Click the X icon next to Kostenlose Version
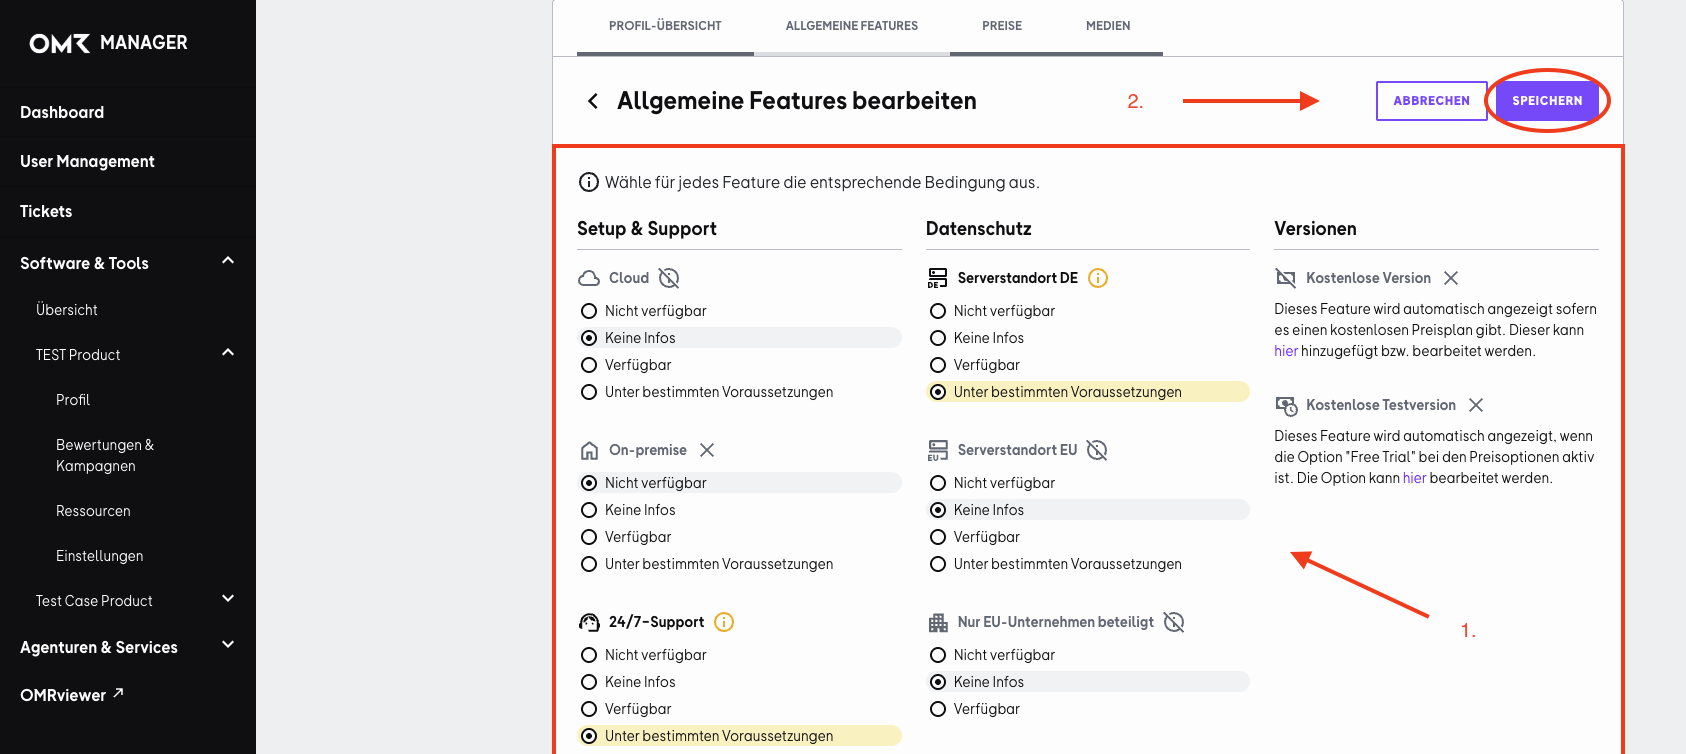Screen dimensions: 1686x754 [x=1451, y=278]
